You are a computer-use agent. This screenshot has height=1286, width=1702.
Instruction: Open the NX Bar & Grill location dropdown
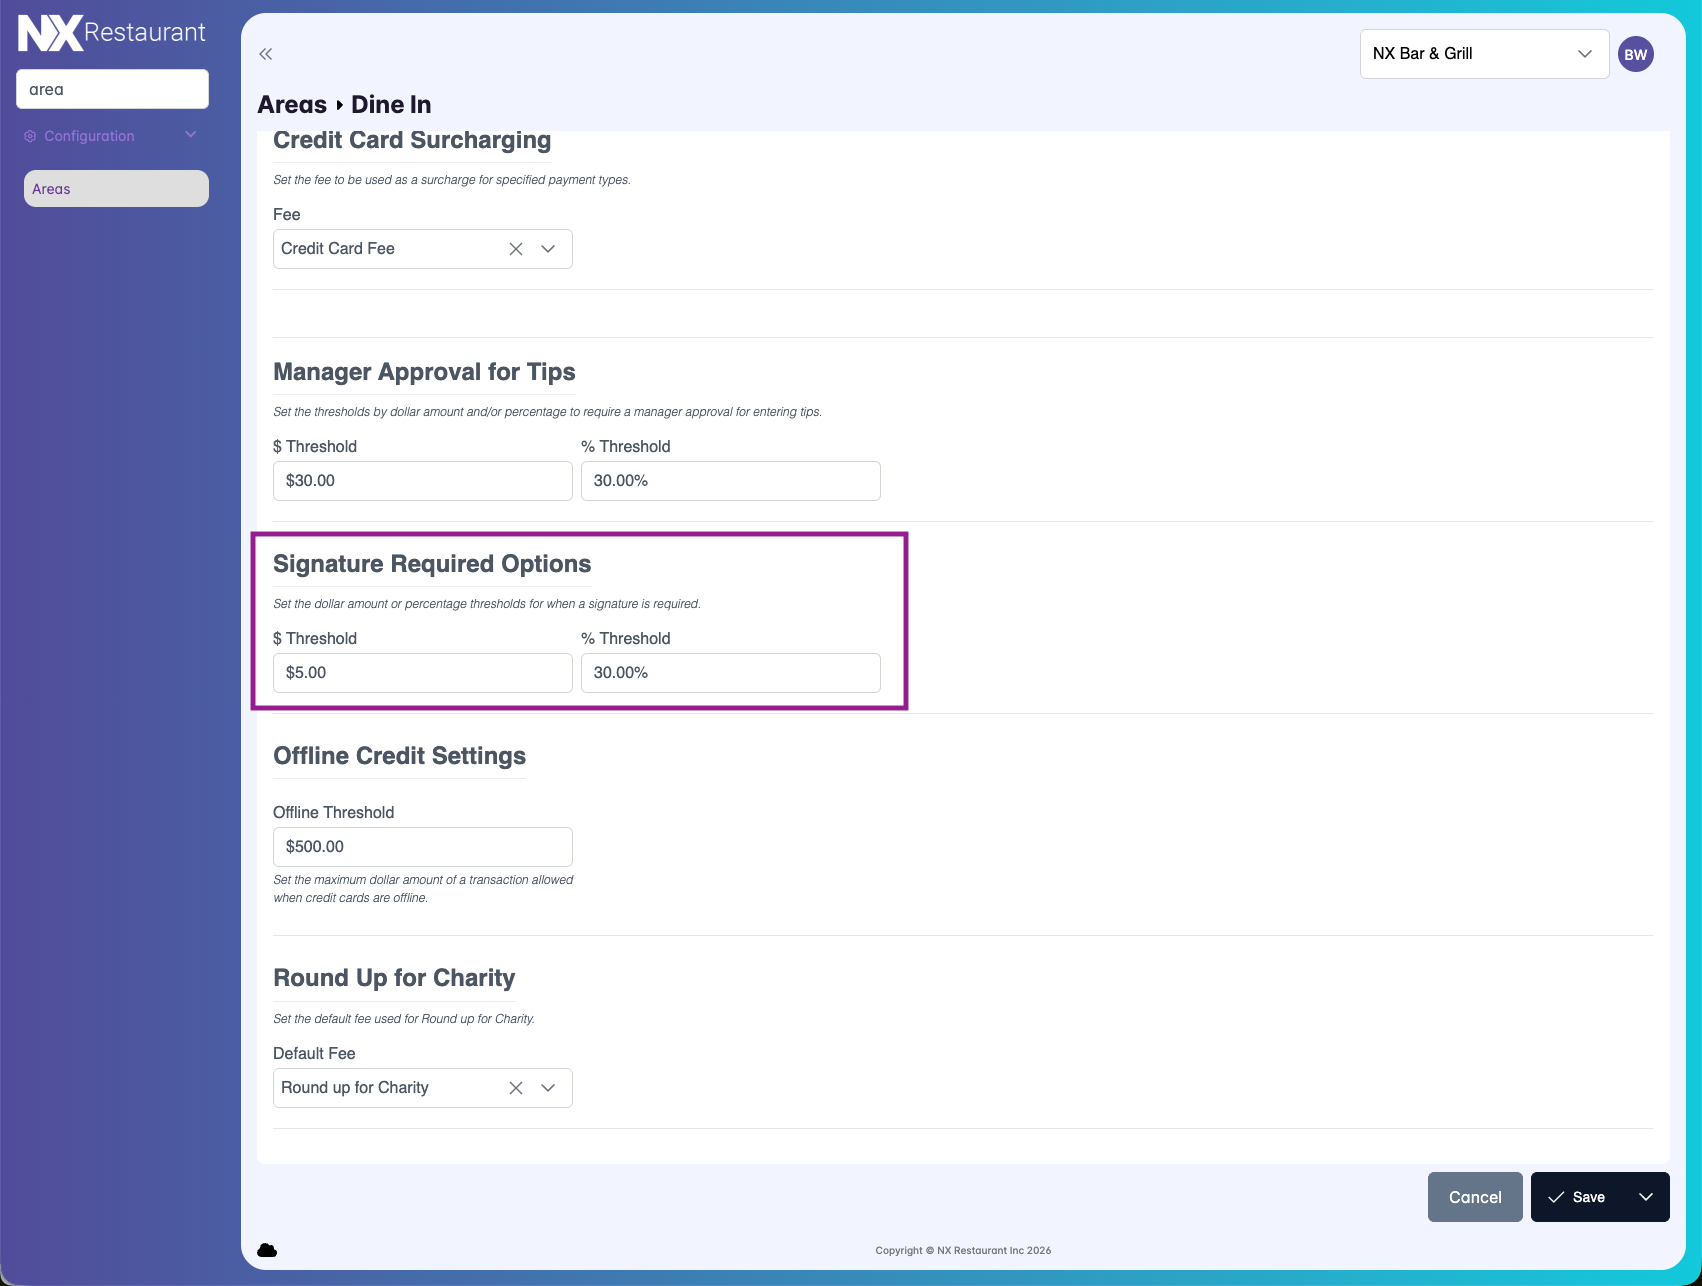(x=1483, y=54)
